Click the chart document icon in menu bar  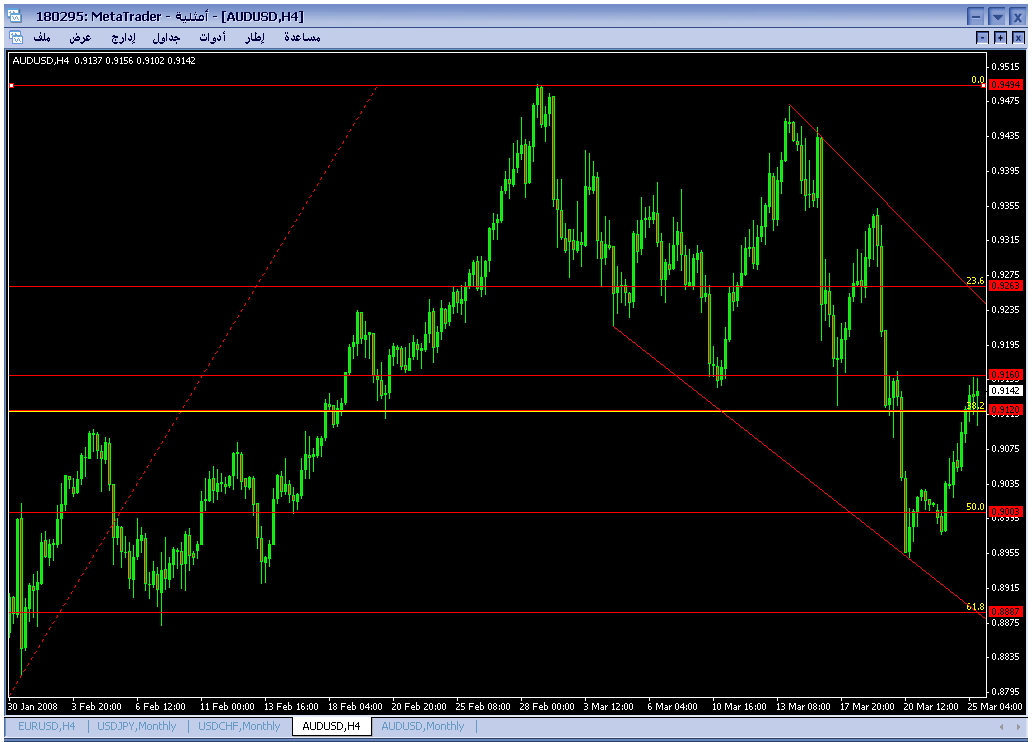15,38
